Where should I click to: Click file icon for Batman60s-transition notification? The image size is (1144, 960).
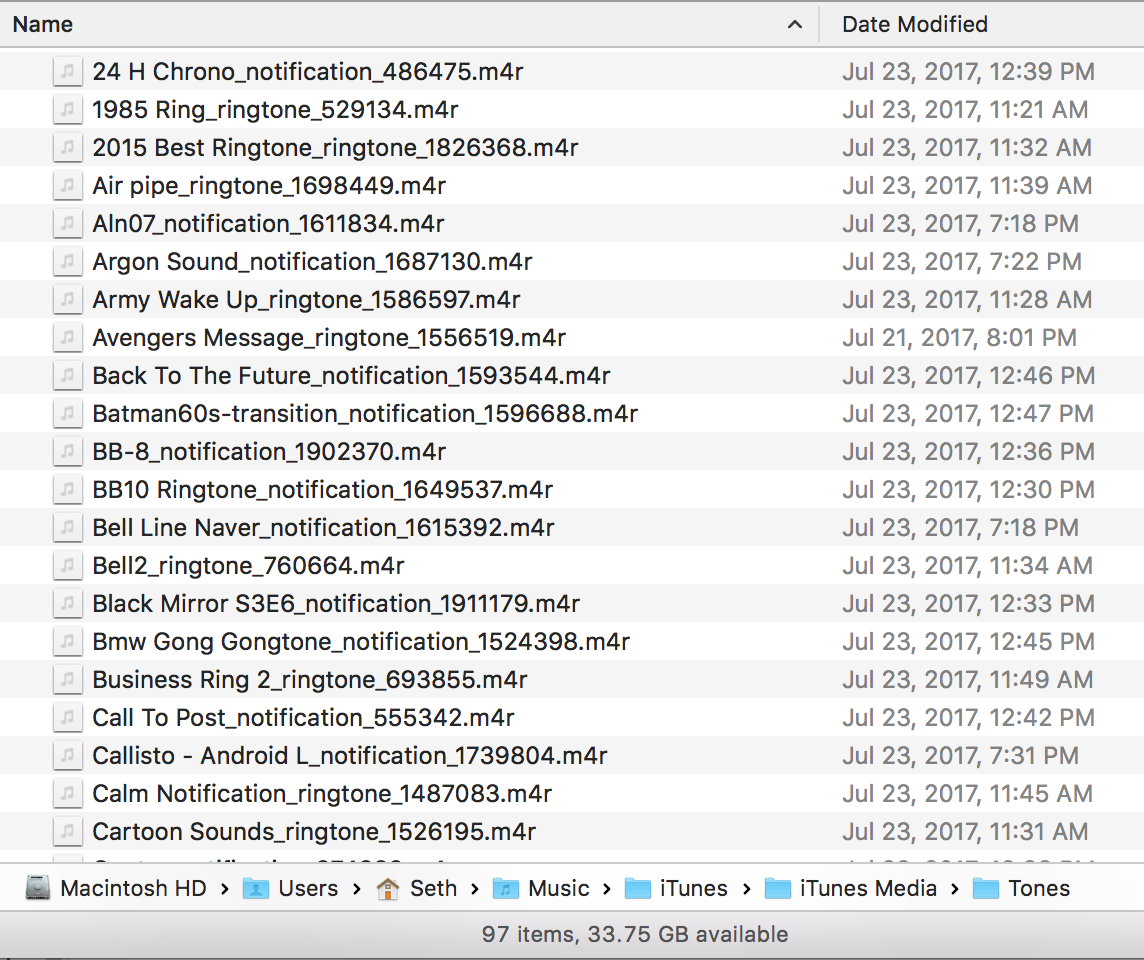pos(67,413)
